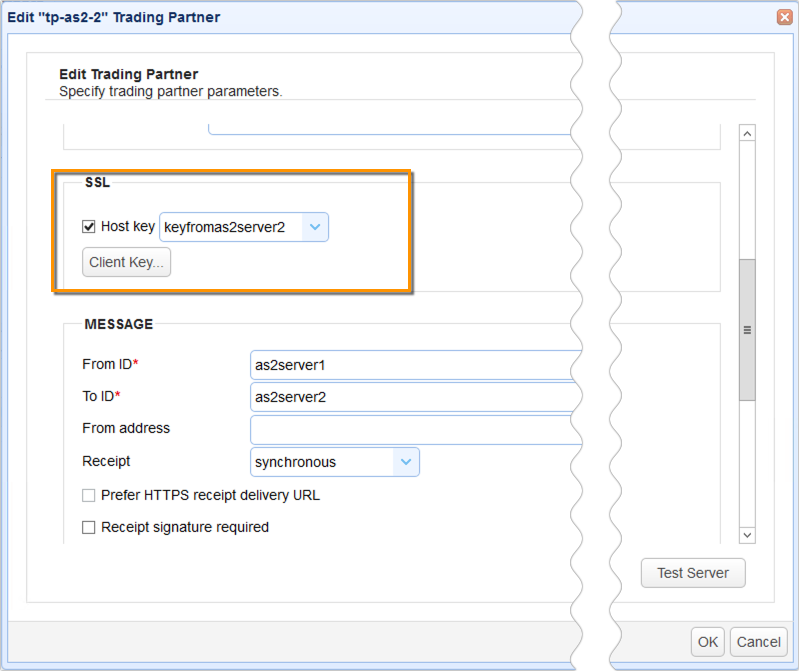Screen dimensions: 799x671
Task: Cancel the trading partner edit
Action: click(x=758, y=642)
